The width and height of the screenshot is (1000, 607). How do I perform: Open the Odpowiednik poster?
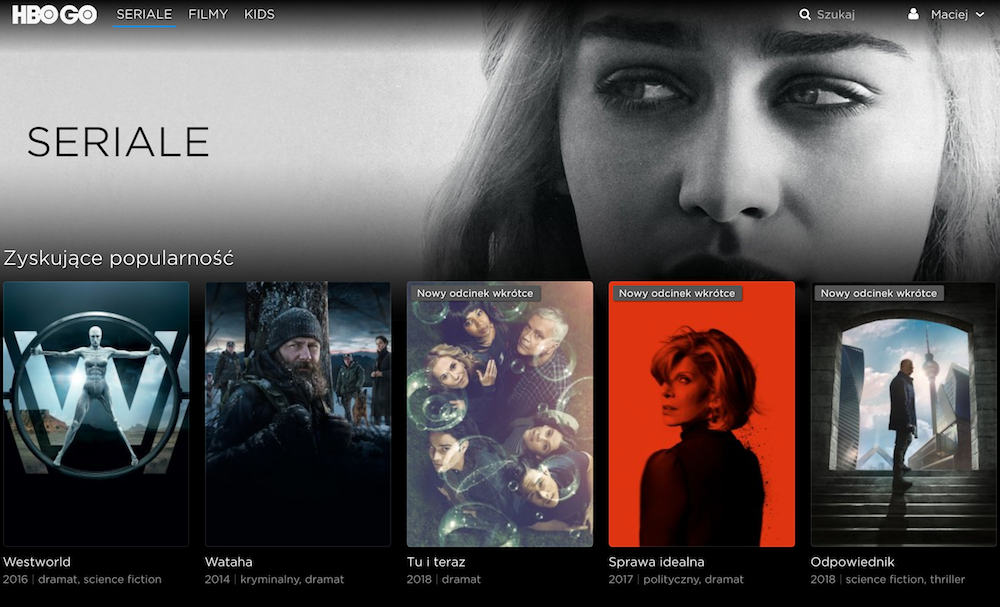pos(904,414)
